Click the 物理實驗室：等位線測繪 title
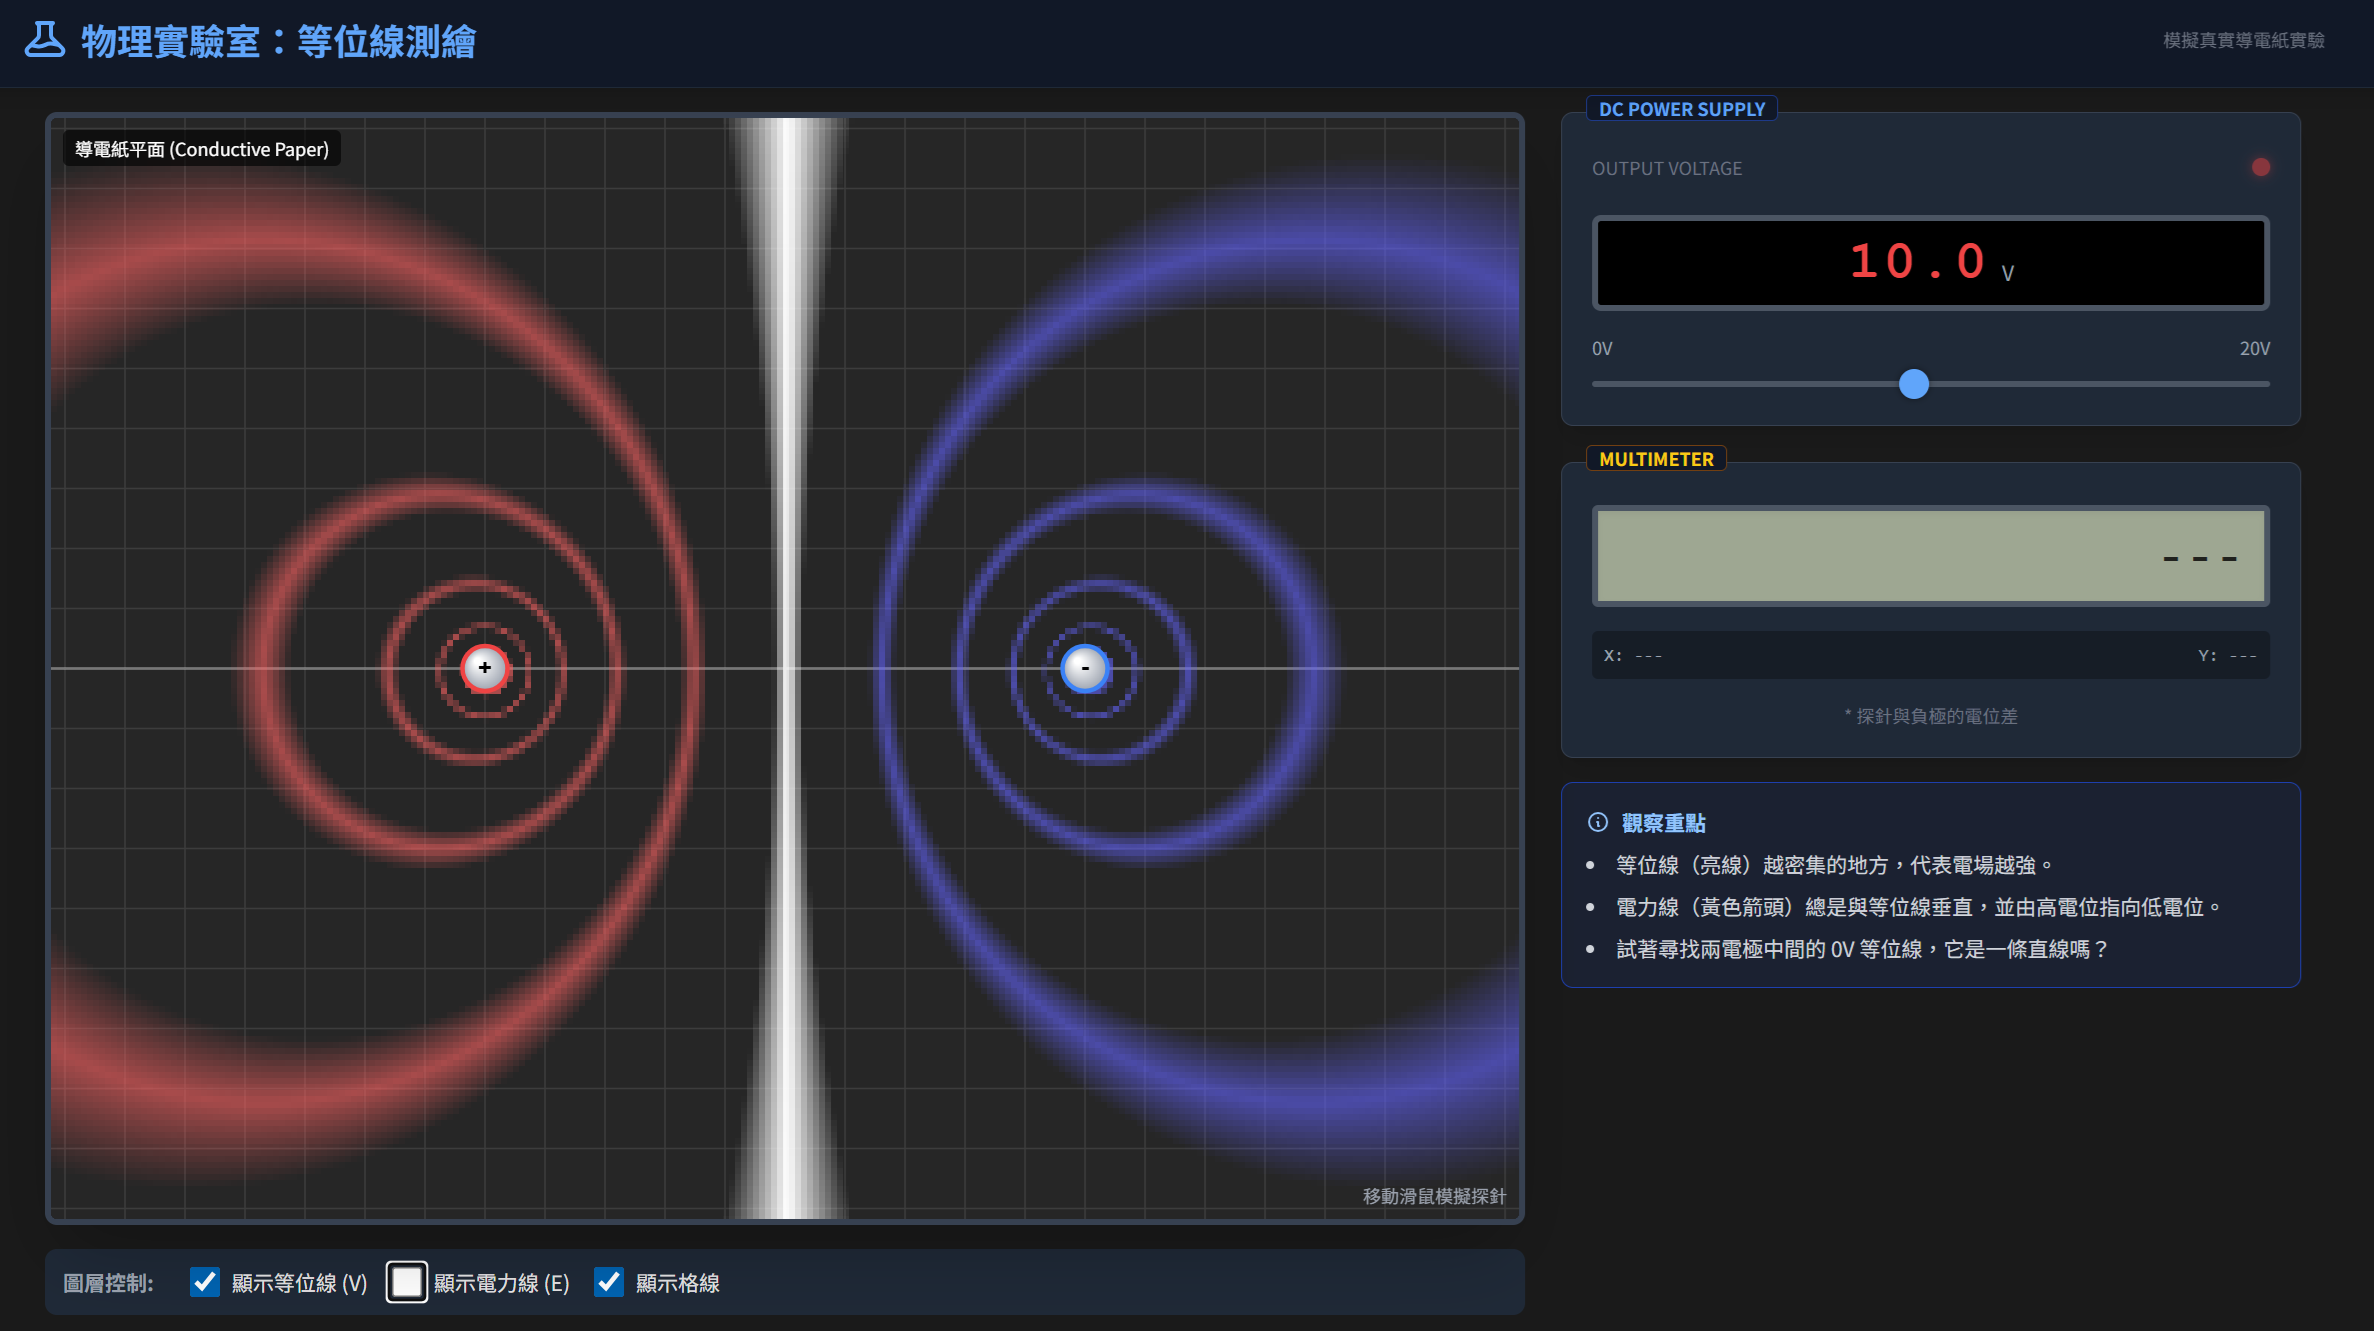The image size is (2374, 1331). (x=278, y=42)
